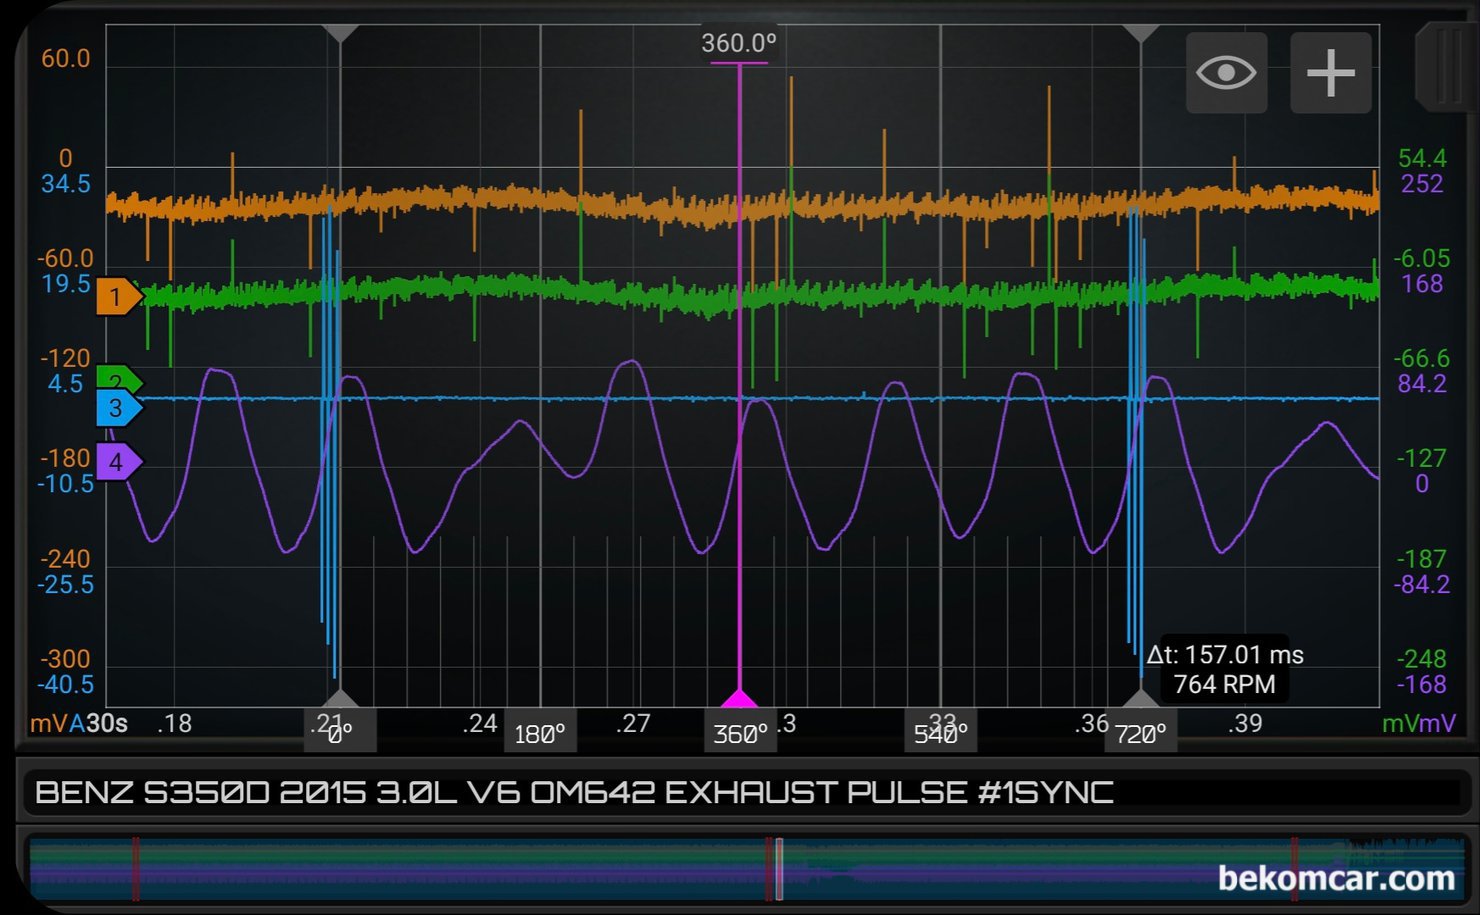
Task: Click the Δt 157.01 ms RPM readout
Action: (x=1224, y=669)
